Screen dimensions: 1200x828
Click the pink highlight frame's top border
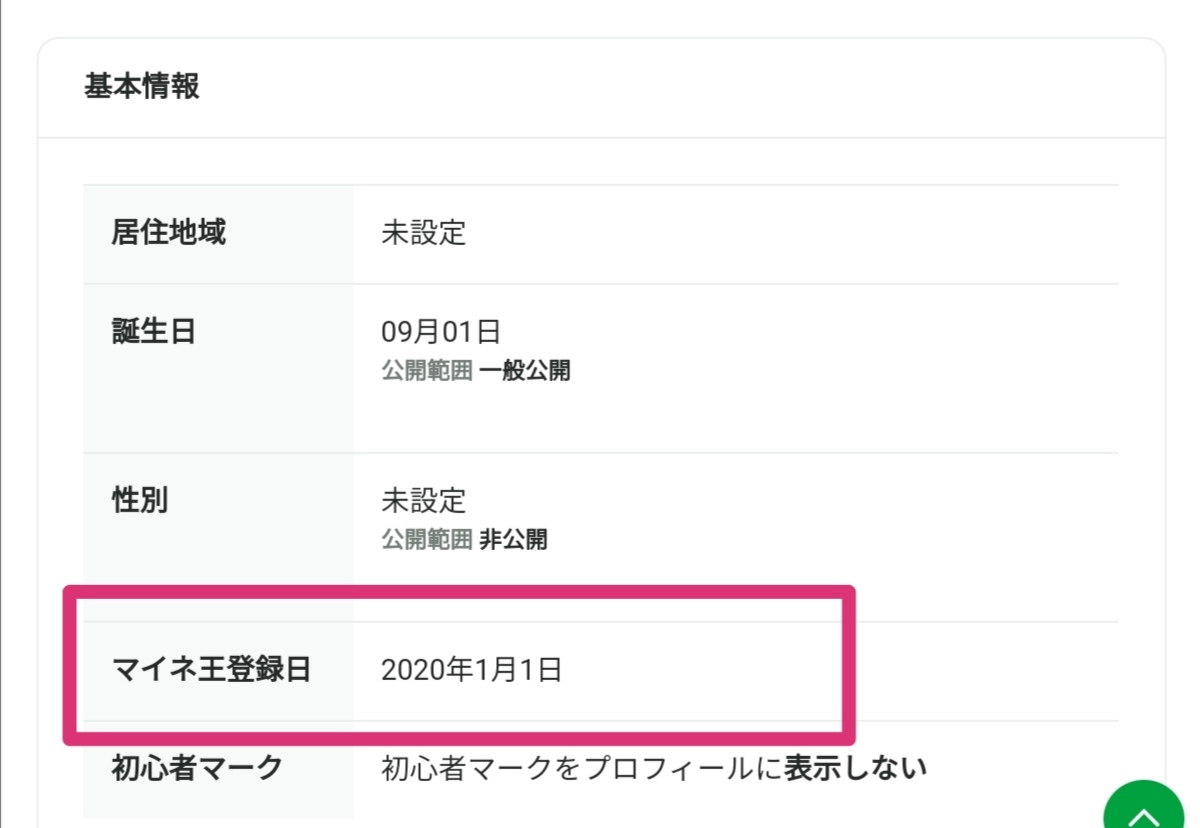click(x=460, y=592)
